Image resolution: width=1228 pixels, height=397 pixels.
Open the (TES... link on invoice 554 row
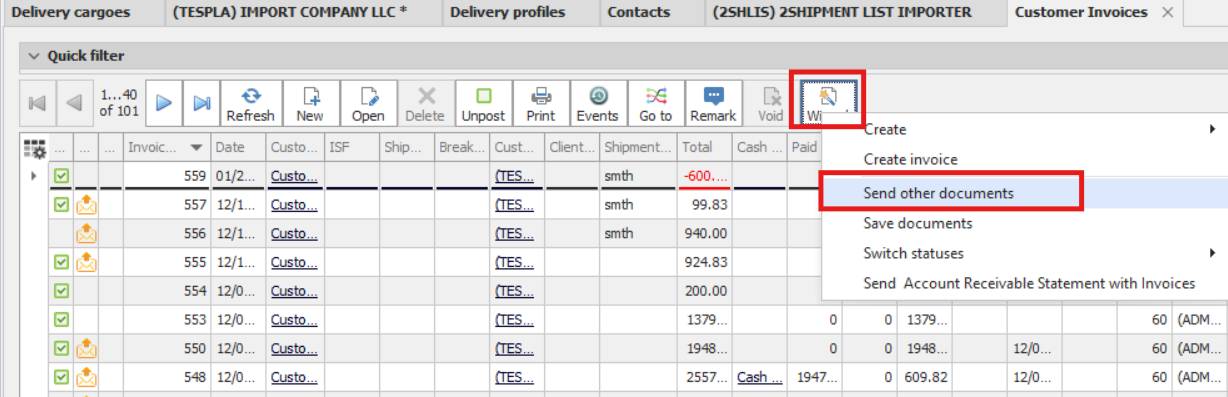514,291
